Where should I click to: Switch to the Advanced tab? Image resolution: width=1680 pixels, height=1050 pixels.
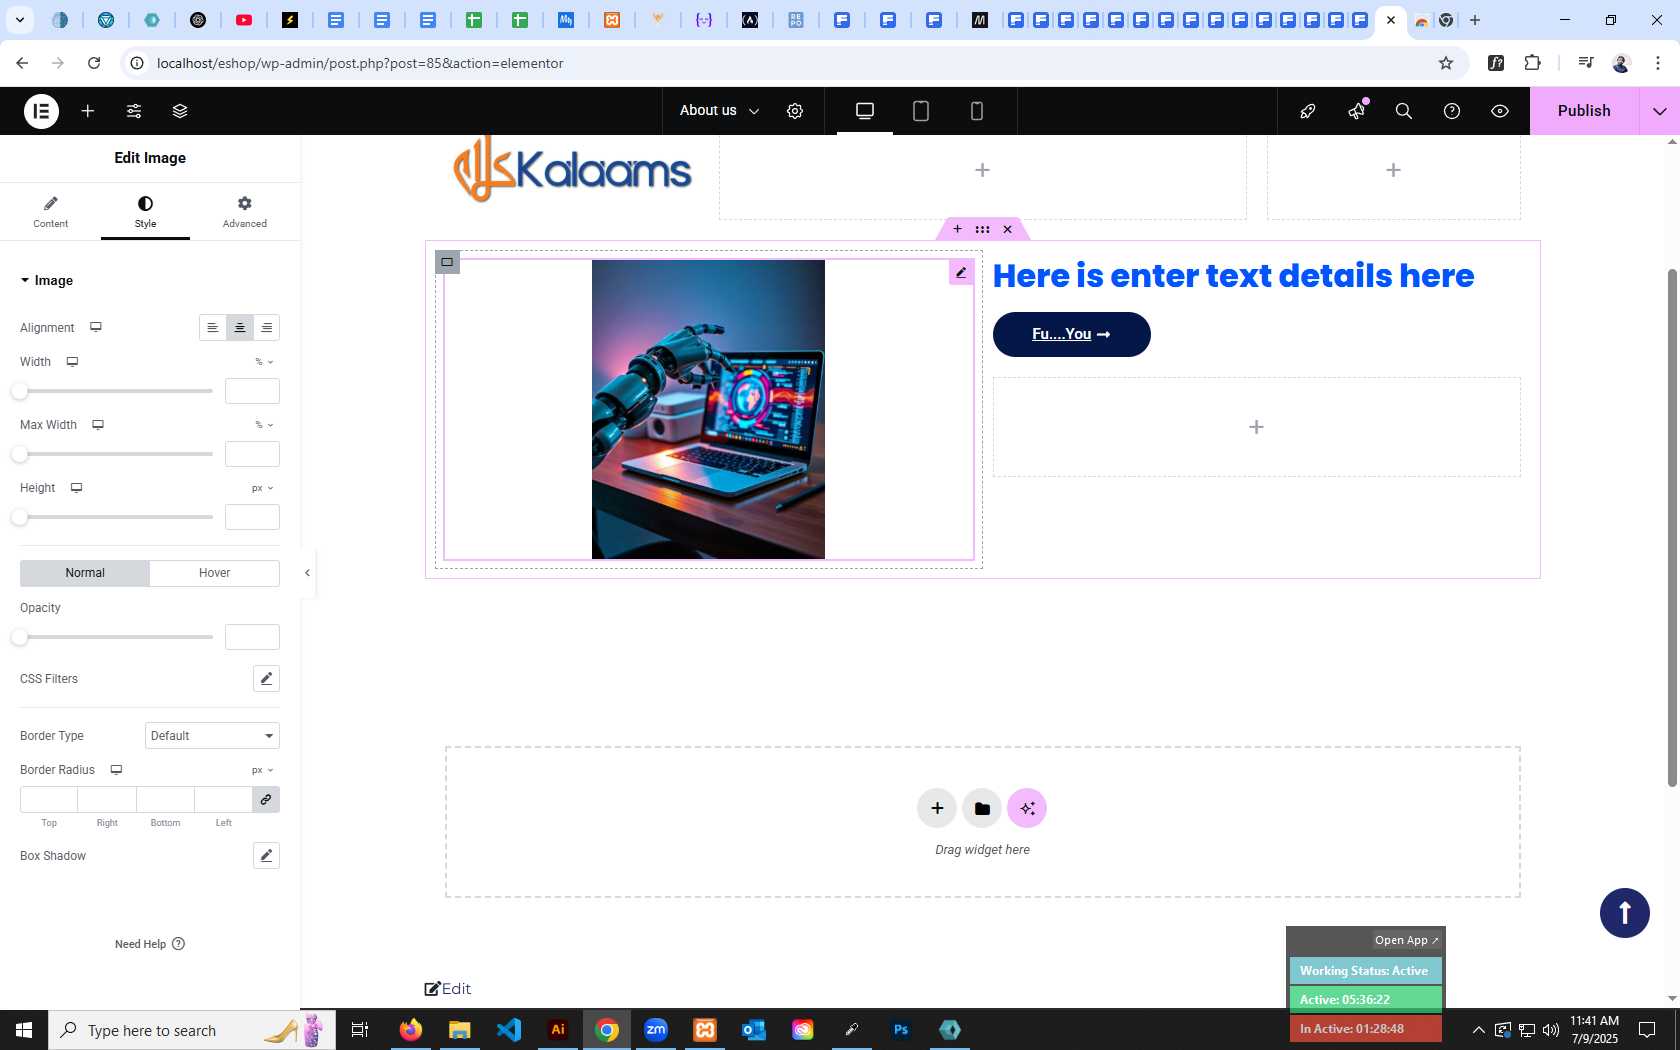[x=244, y=211]
